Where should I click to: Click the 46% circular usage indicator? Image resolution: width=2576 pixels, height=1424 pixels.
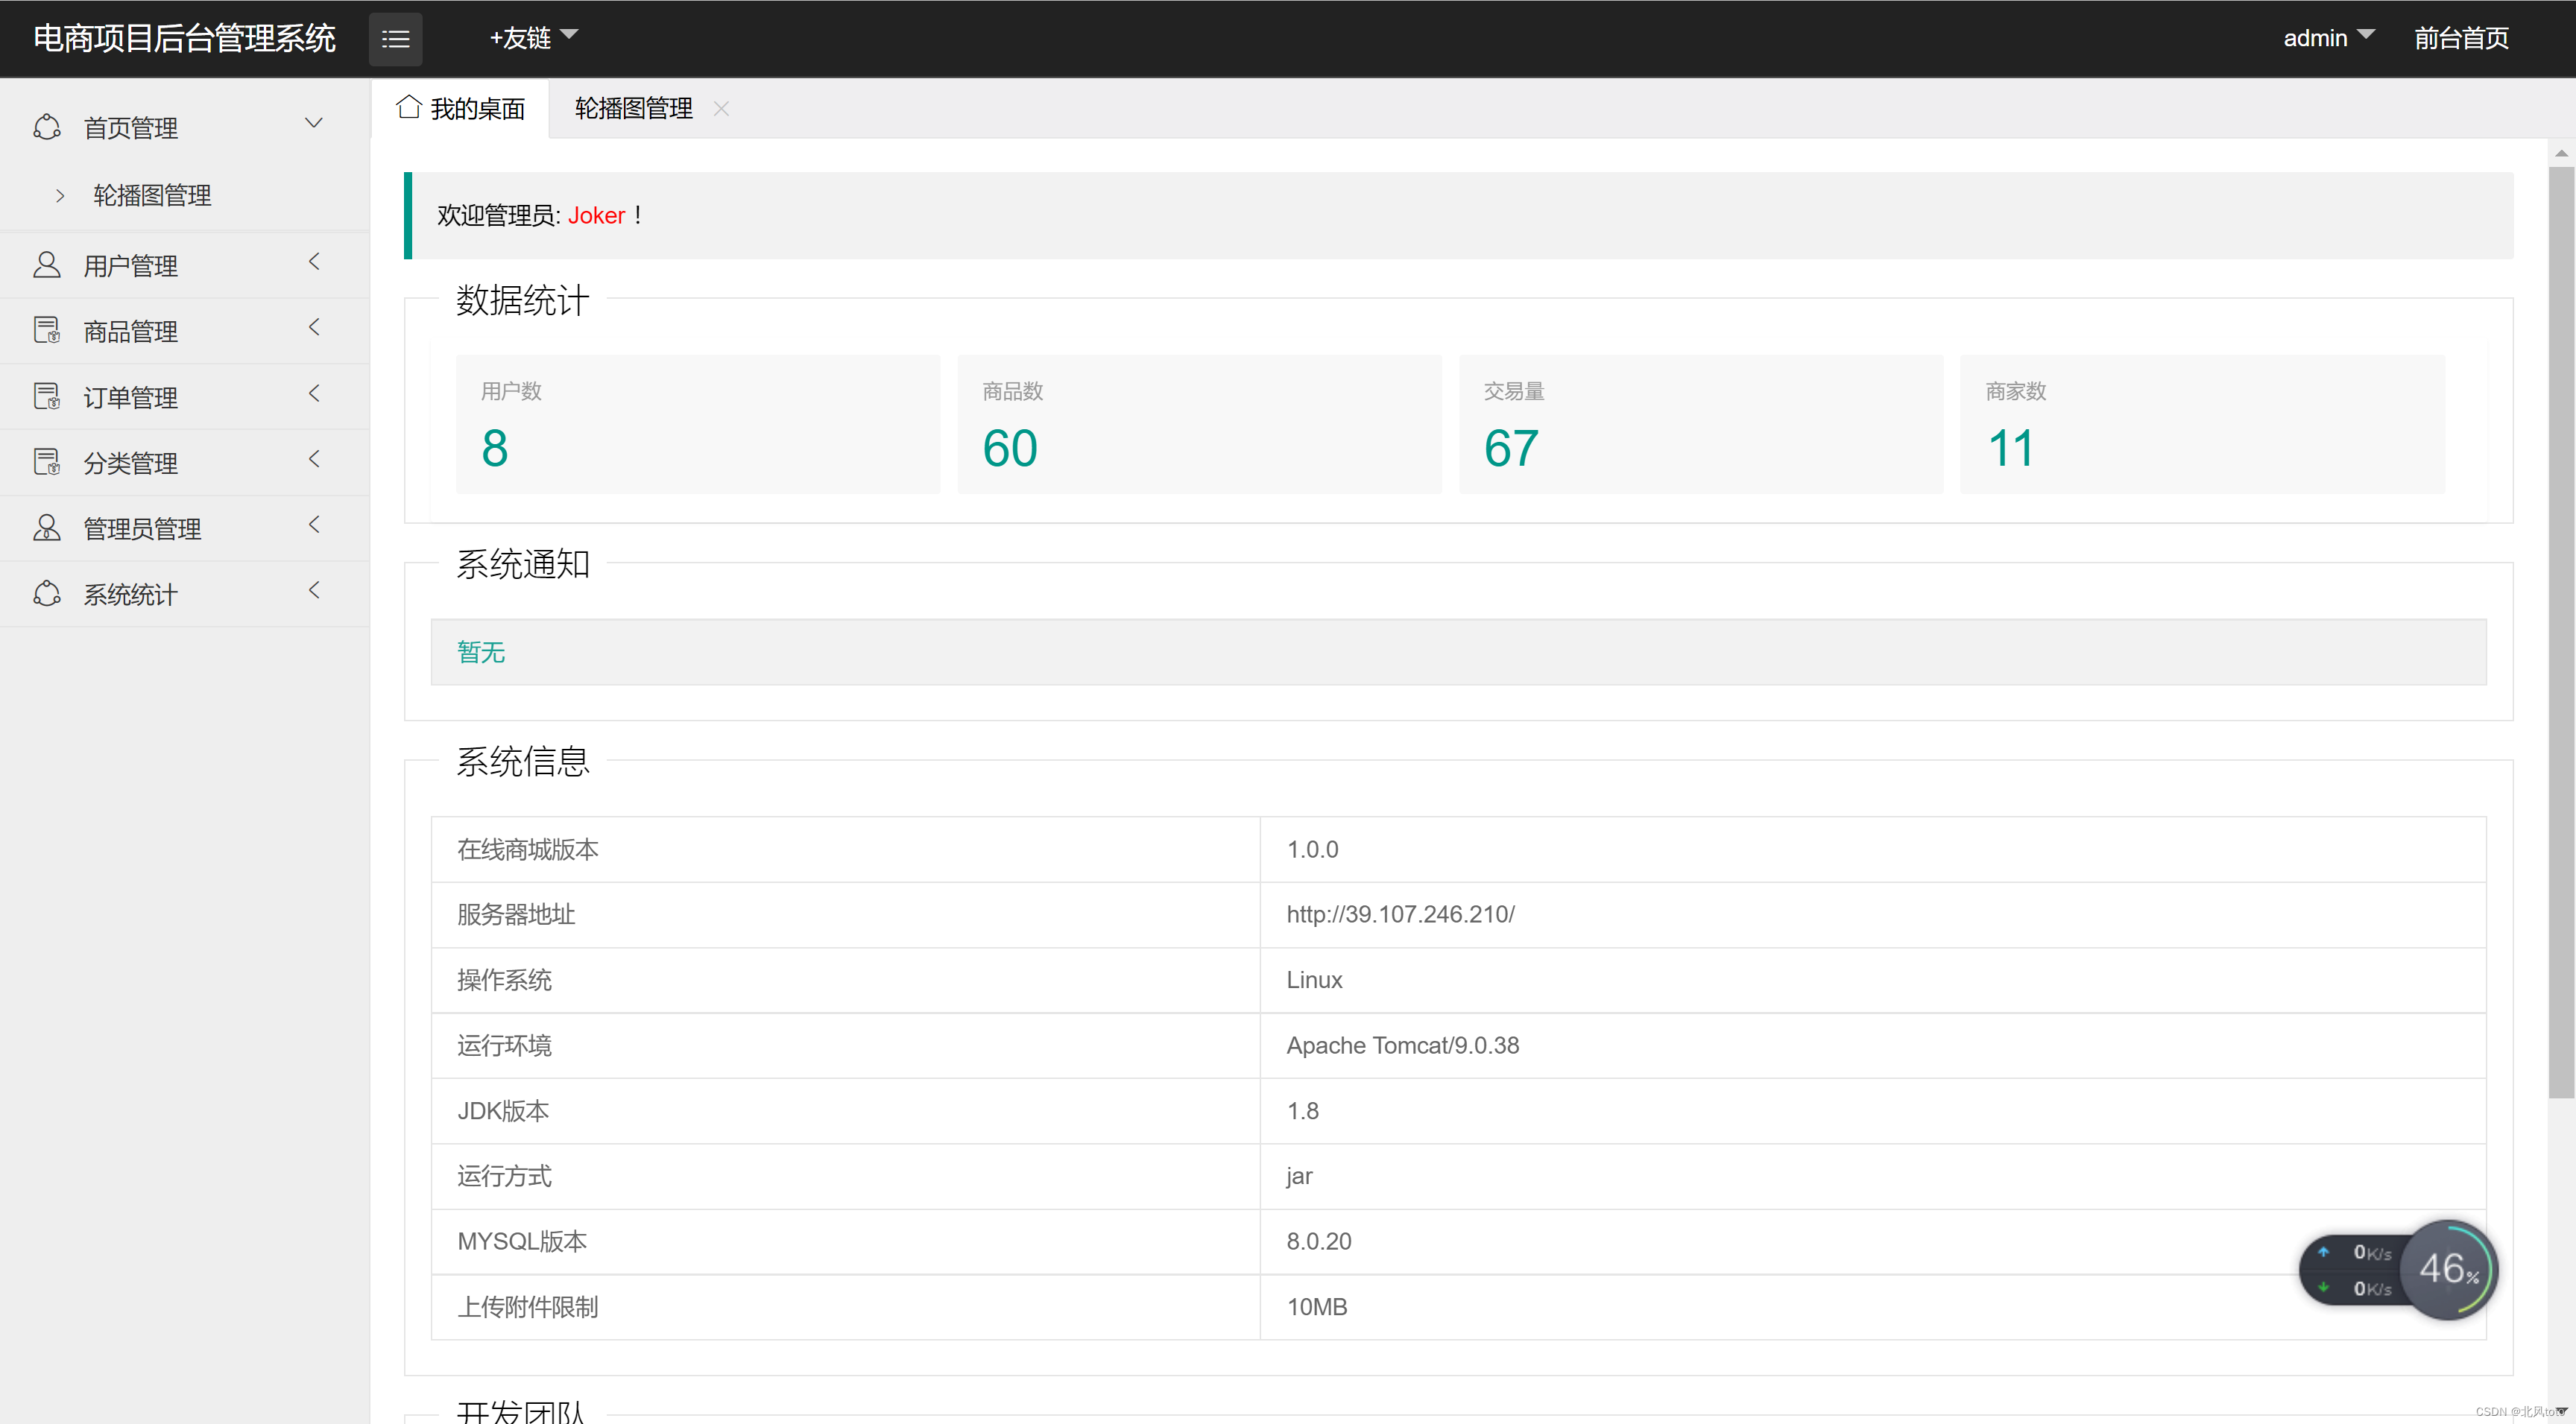tap(2448, 1270)
